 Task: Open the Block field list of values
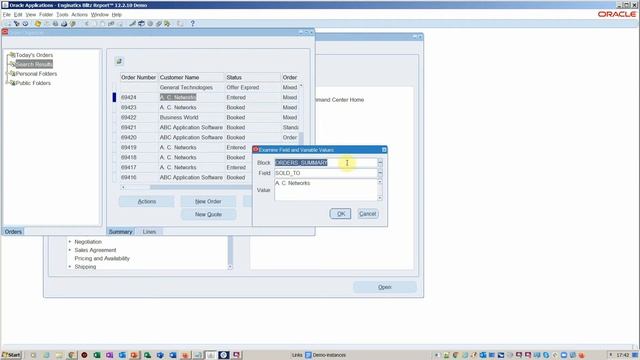click(380, 162)
